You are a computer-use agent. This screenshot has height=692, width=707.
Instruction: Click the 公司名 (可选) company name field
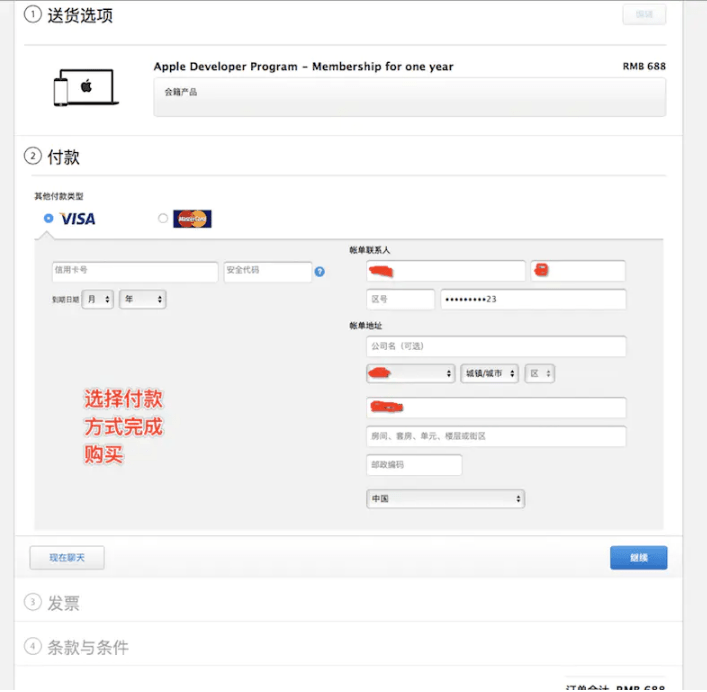pos(496,346)
